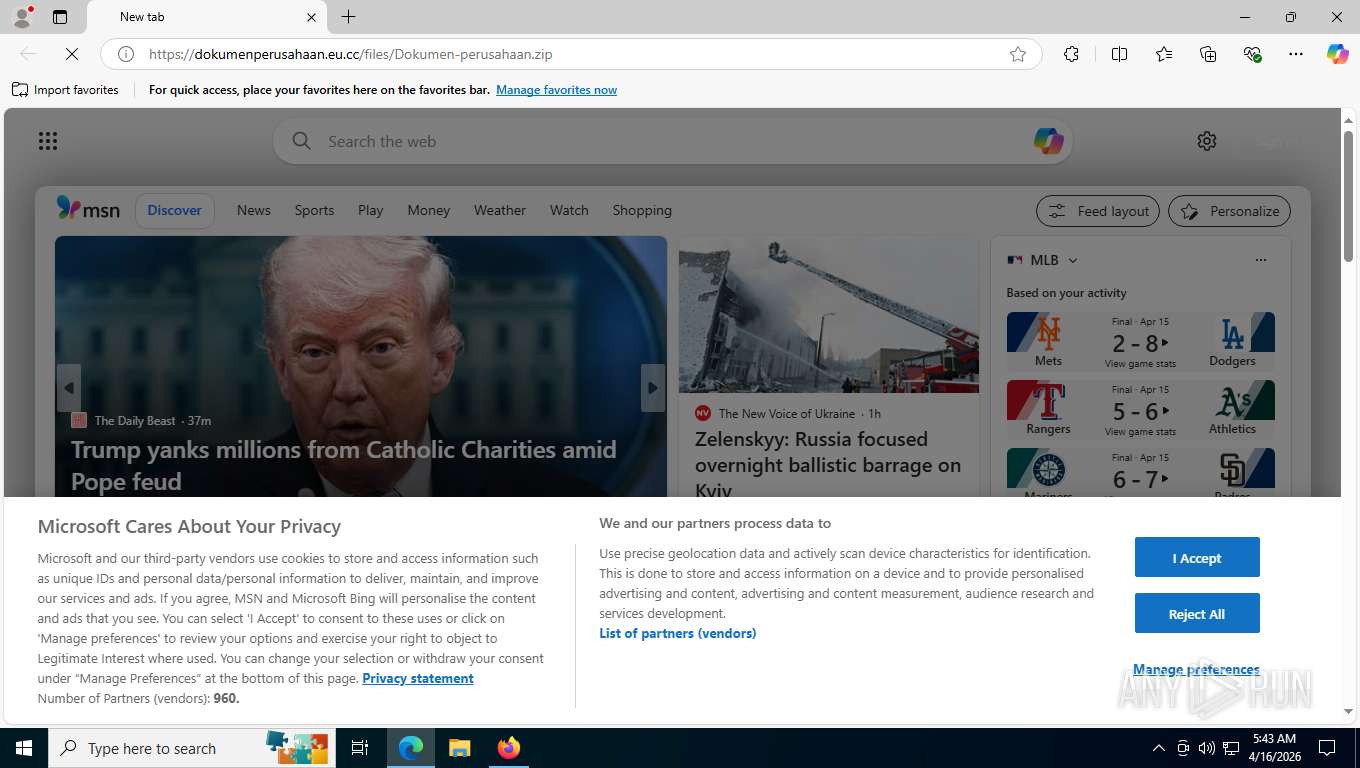Screen dimensions: 1360x768
Task: Open Edge Settings and more menu
Action: [x=1296, y=54]
